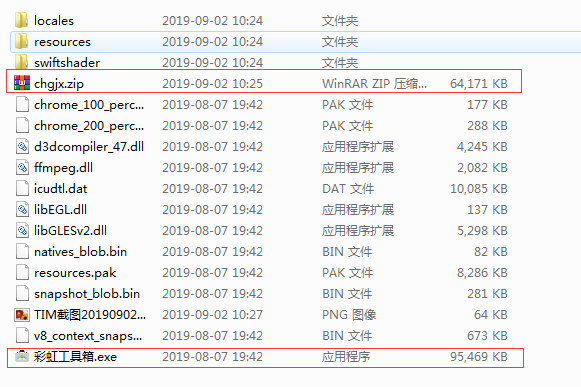Click the d3dcompiler_47.dll icon
The image size is (581, 387).
[x=22, y=146]
